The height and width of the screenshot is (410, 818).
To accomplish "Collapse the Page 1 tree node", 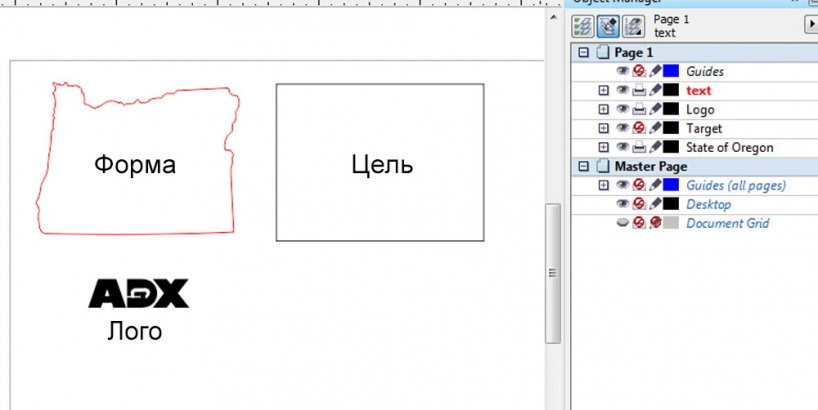I will (584, 52).
